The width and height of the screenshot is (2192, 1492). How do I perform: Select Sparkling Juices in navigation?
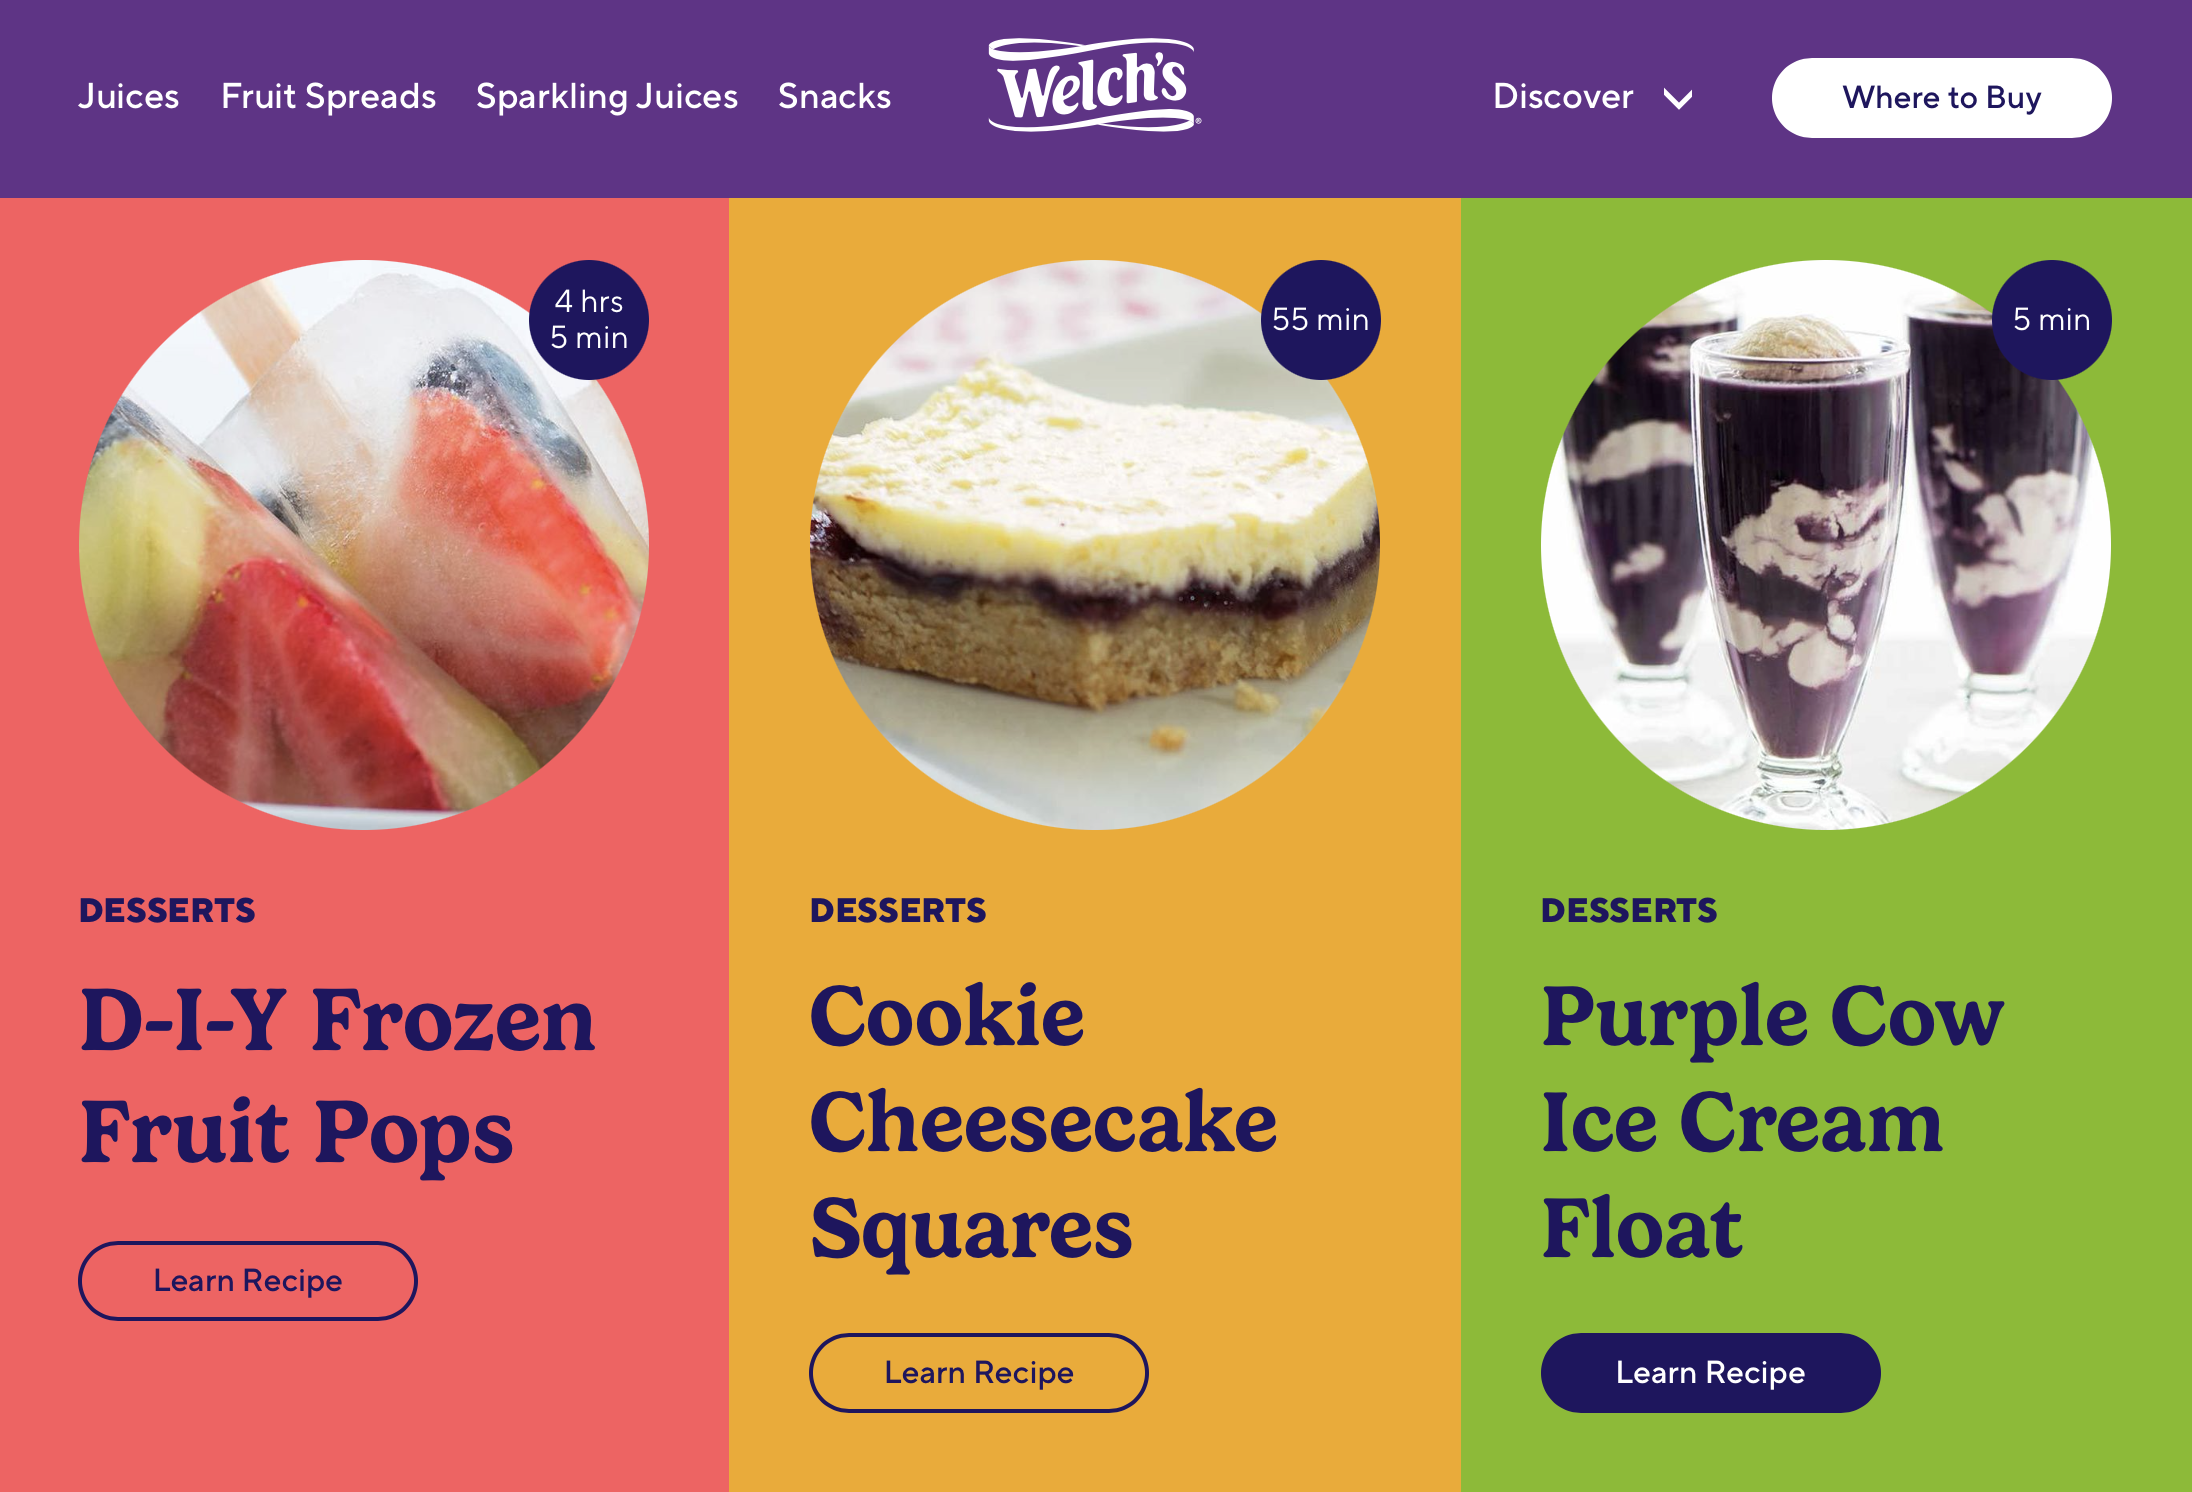click(607, 97)
